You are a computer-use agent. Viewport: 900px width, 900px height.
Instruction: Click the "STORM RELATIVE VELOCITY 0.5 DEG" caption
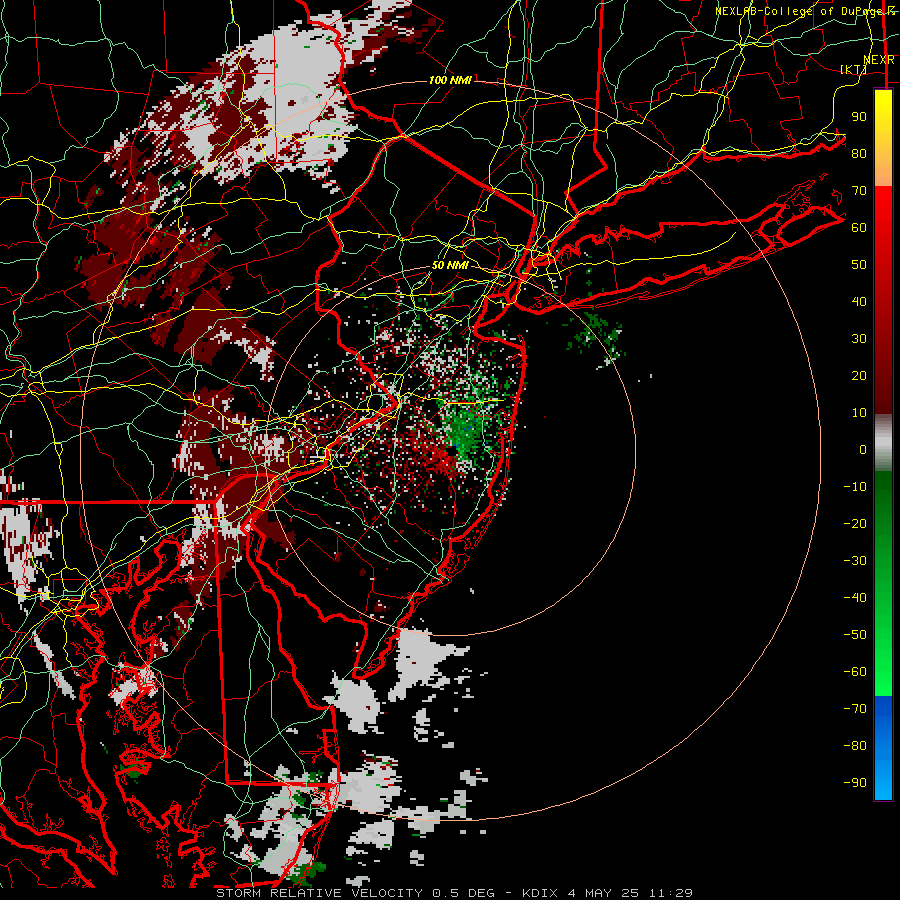[x=355, y=893]
